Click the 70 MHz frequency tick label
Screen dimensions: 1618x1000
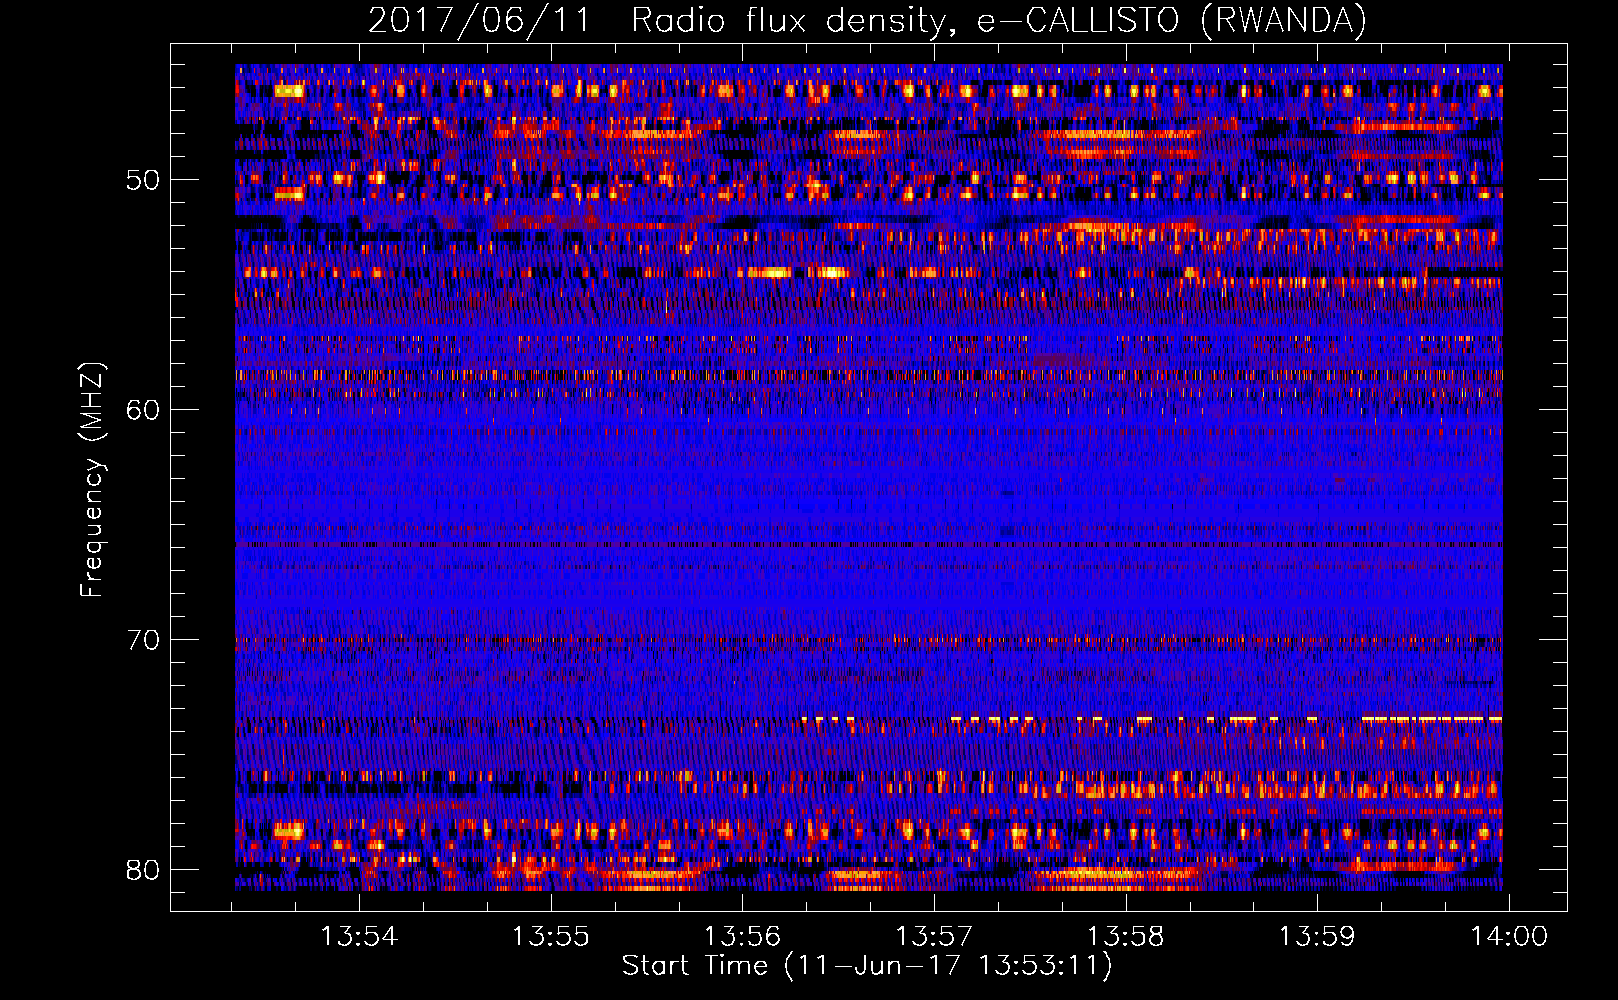point(143,640)
